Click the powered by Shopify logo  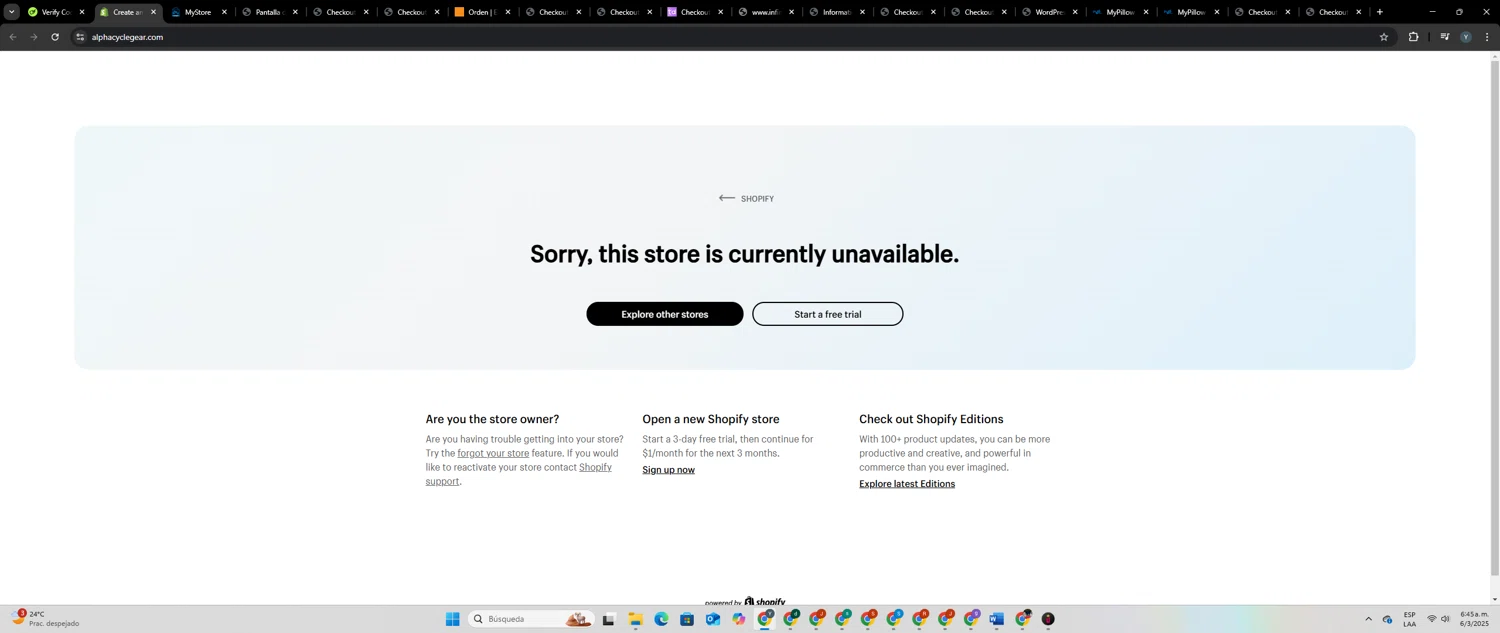[x=745, y=602]
